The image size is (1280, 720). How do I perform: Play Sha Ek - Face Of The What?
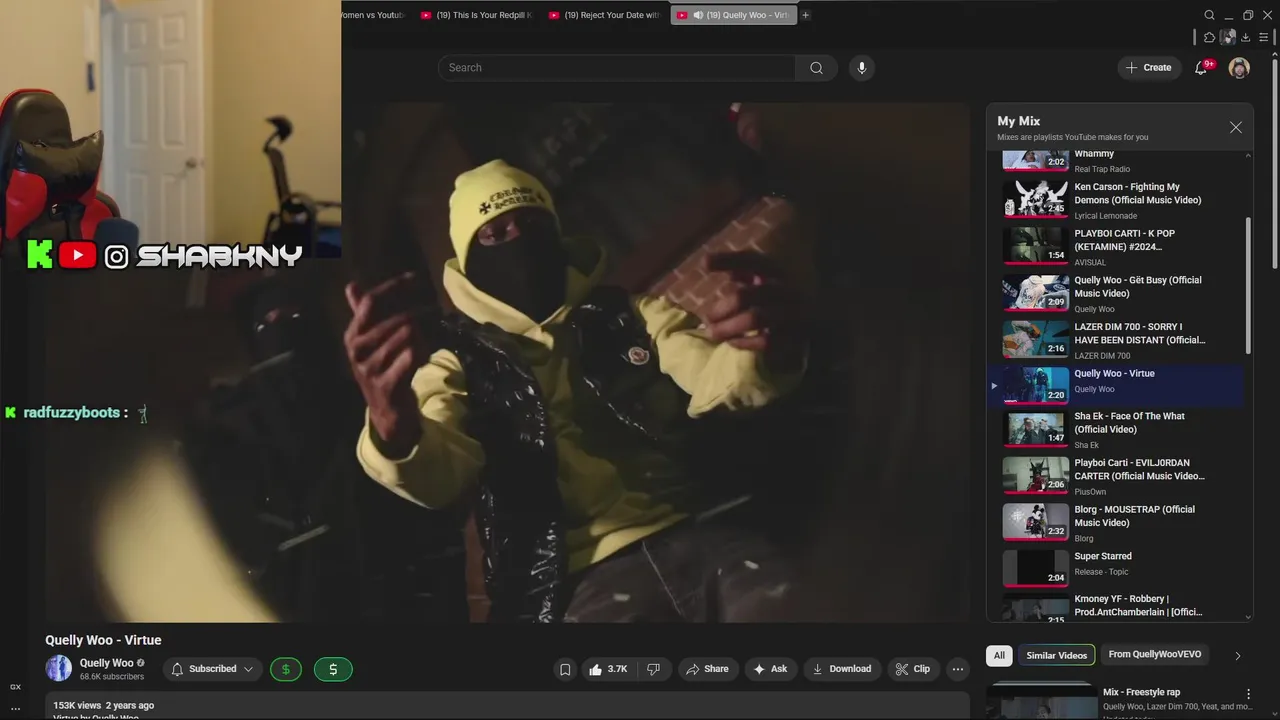[x=1121, y=430]
